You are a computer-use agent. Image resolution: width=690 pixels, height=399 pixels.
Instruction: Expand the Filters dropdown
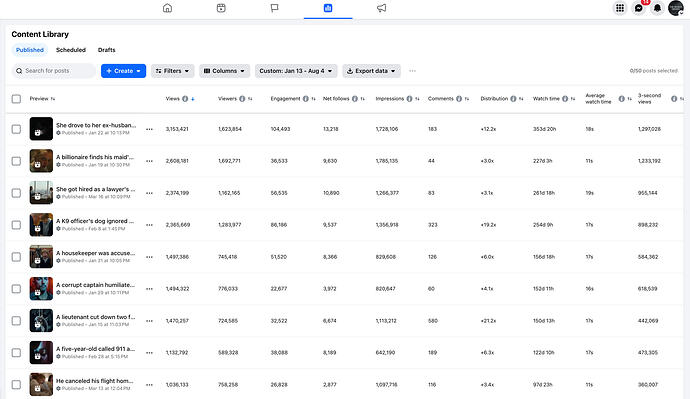click(x=172, y=71)
